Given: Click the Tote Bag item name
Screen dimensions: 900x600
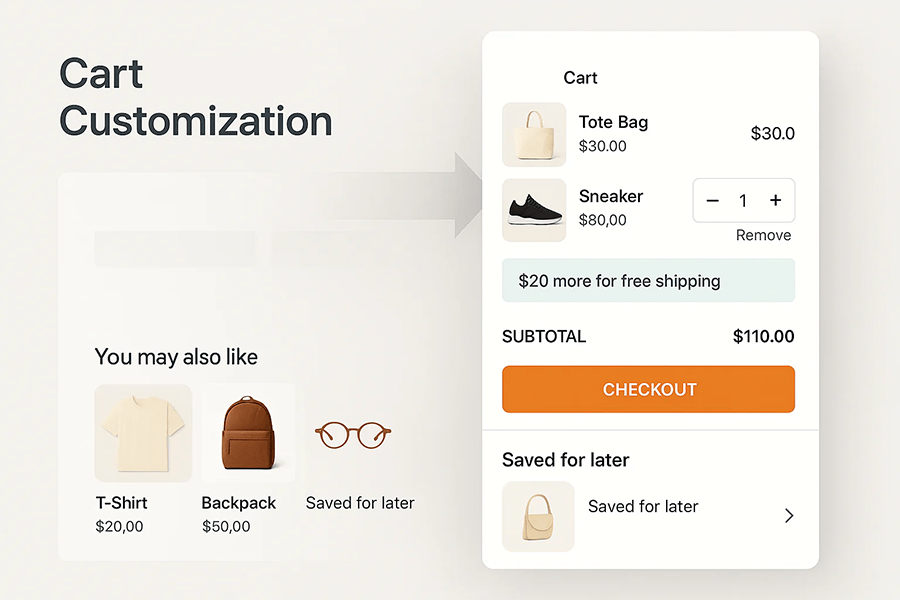Looking at the screenshot, I should coord(612,122).
